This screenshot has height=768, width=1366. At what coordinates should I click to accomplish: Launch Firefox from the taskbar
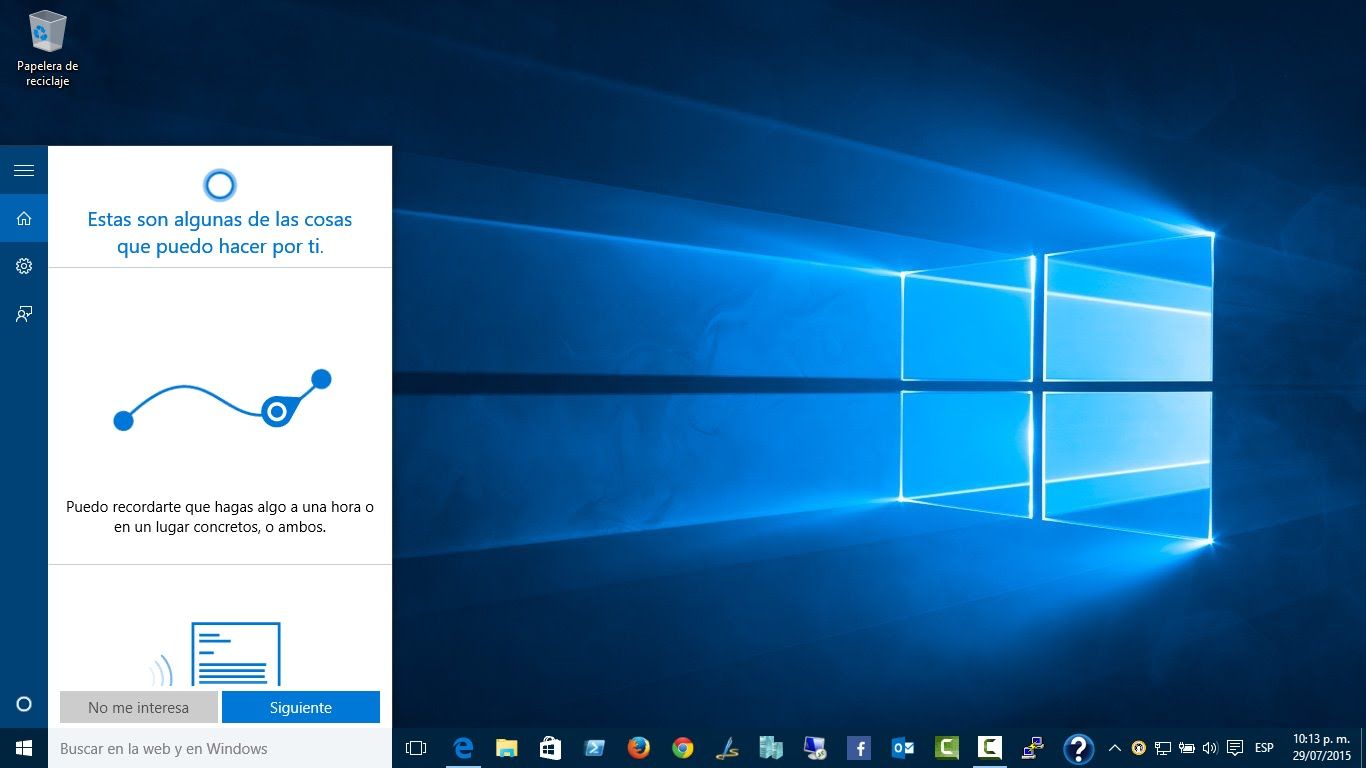pyautogui.click(x=639, y=748)
